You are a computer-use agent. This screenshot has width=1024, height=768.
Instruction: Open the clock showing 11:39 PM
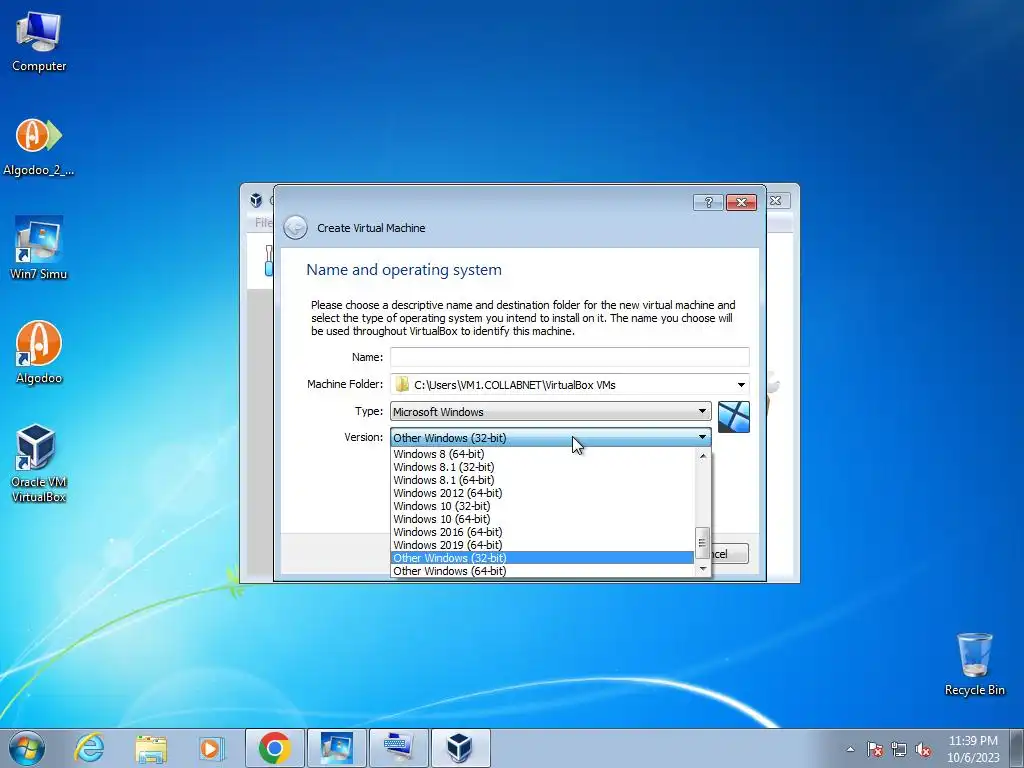973,748
